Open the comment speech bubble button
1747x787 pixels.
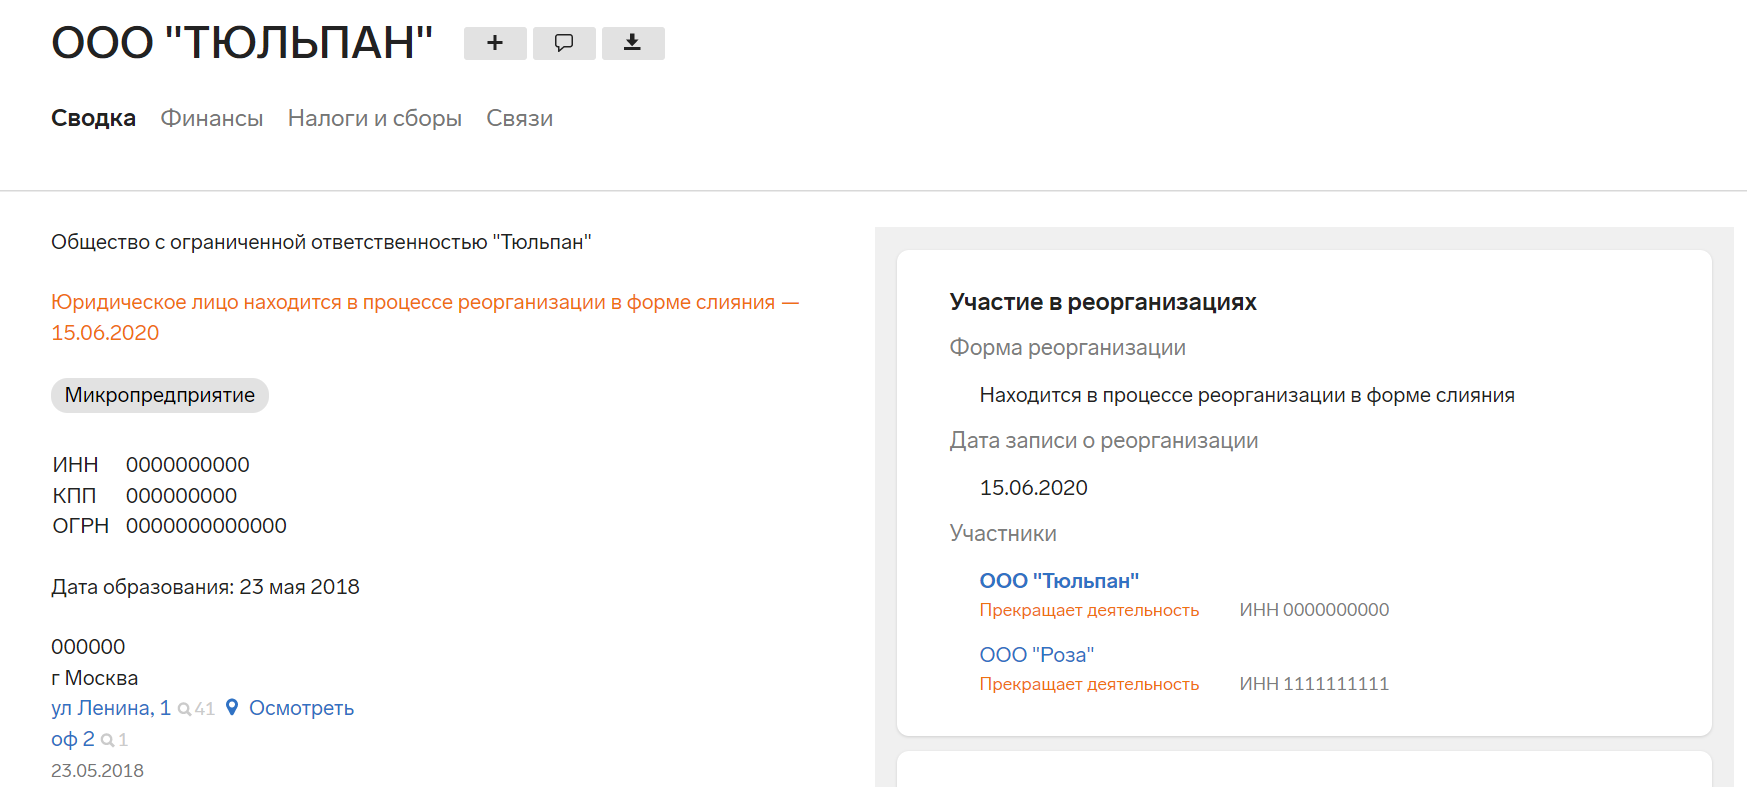coord(564,43)
